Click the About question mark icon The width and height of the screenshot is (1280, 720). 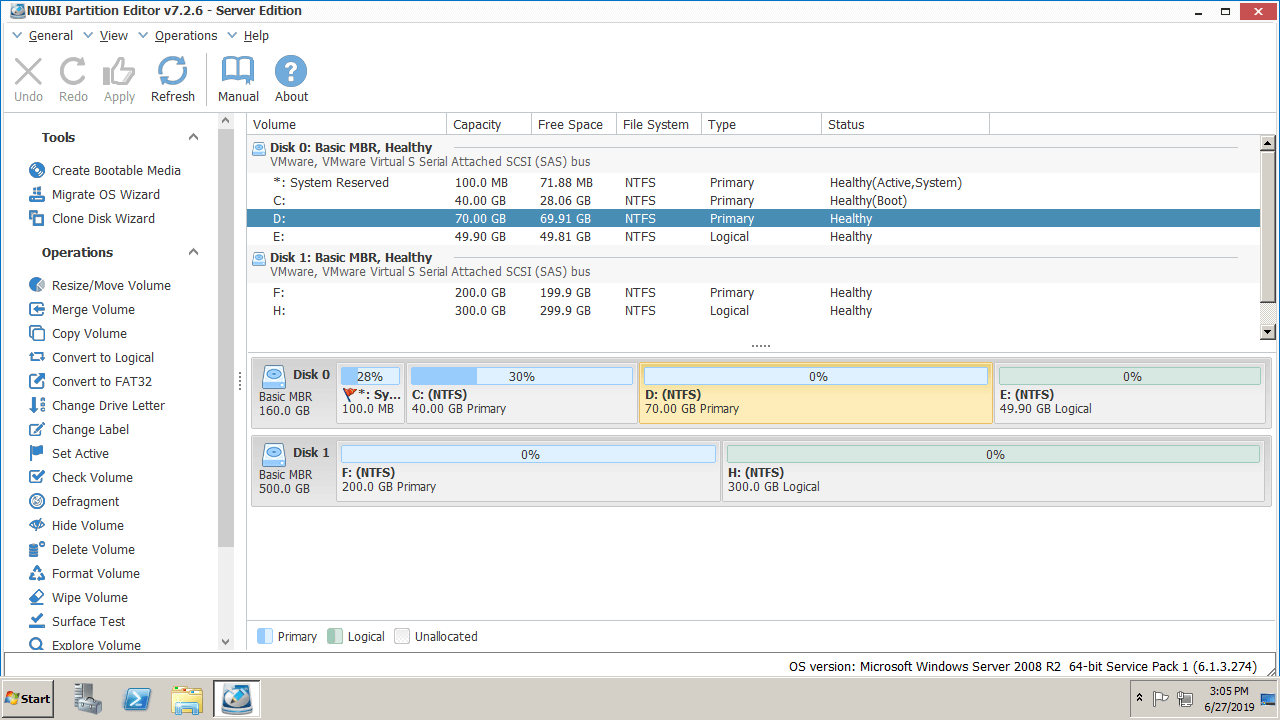click(291, 72)
